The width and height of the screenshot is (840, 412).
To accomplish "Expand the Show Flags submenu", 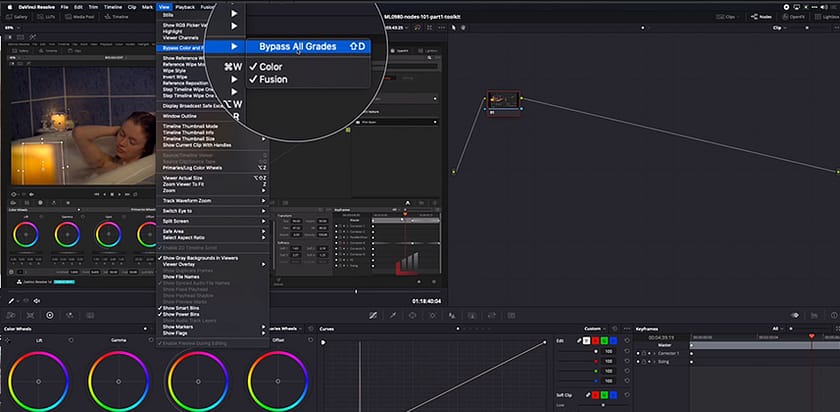I will point(212,333).
